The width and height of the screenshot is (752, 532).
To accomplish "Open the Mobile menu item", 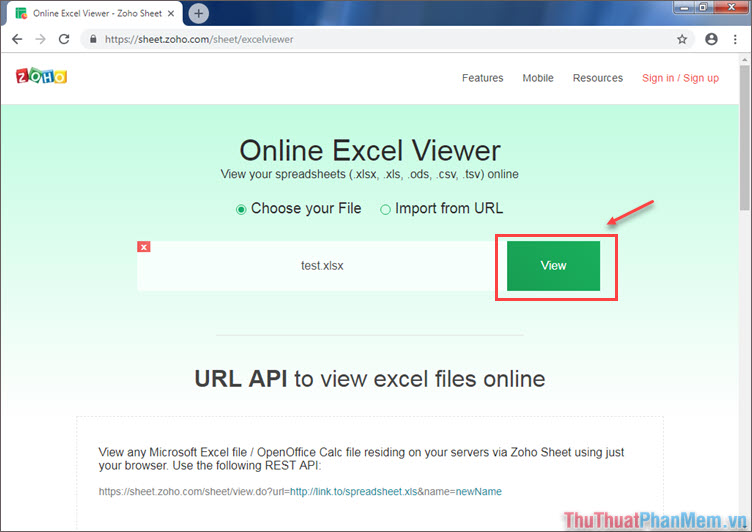I will [538, 78].
